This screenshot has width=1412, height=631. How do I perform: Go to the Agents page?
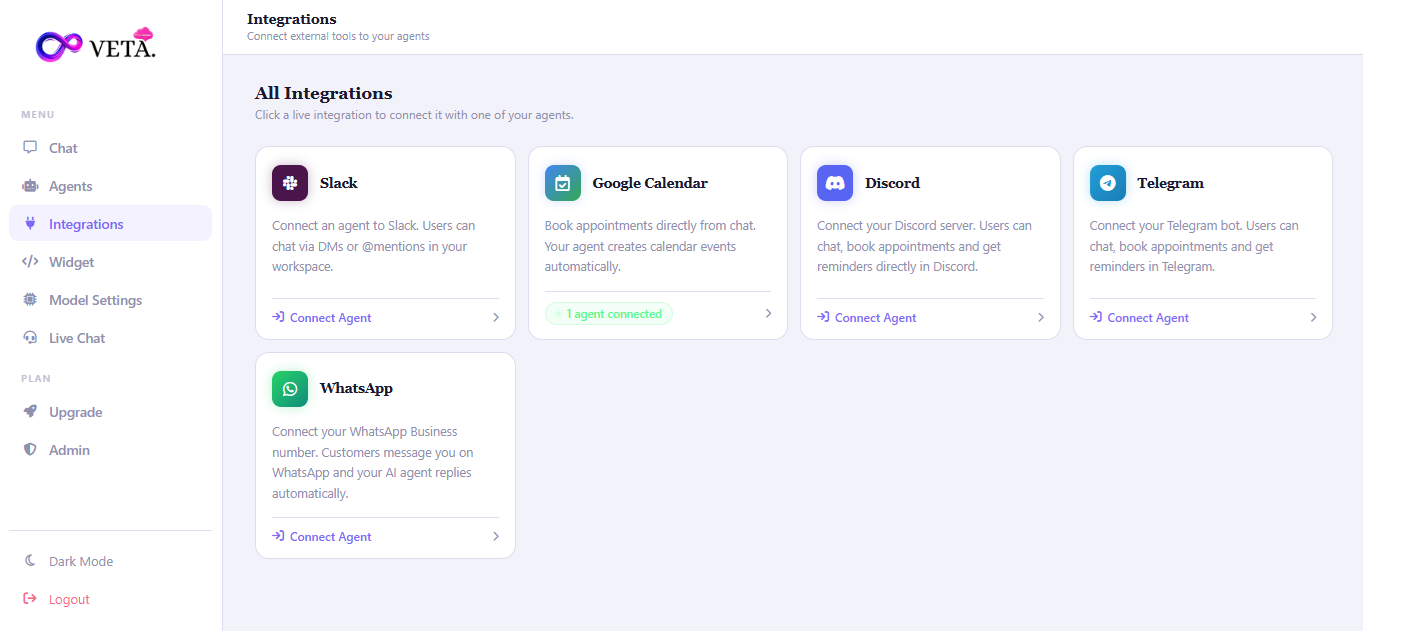tap(110, 186)
